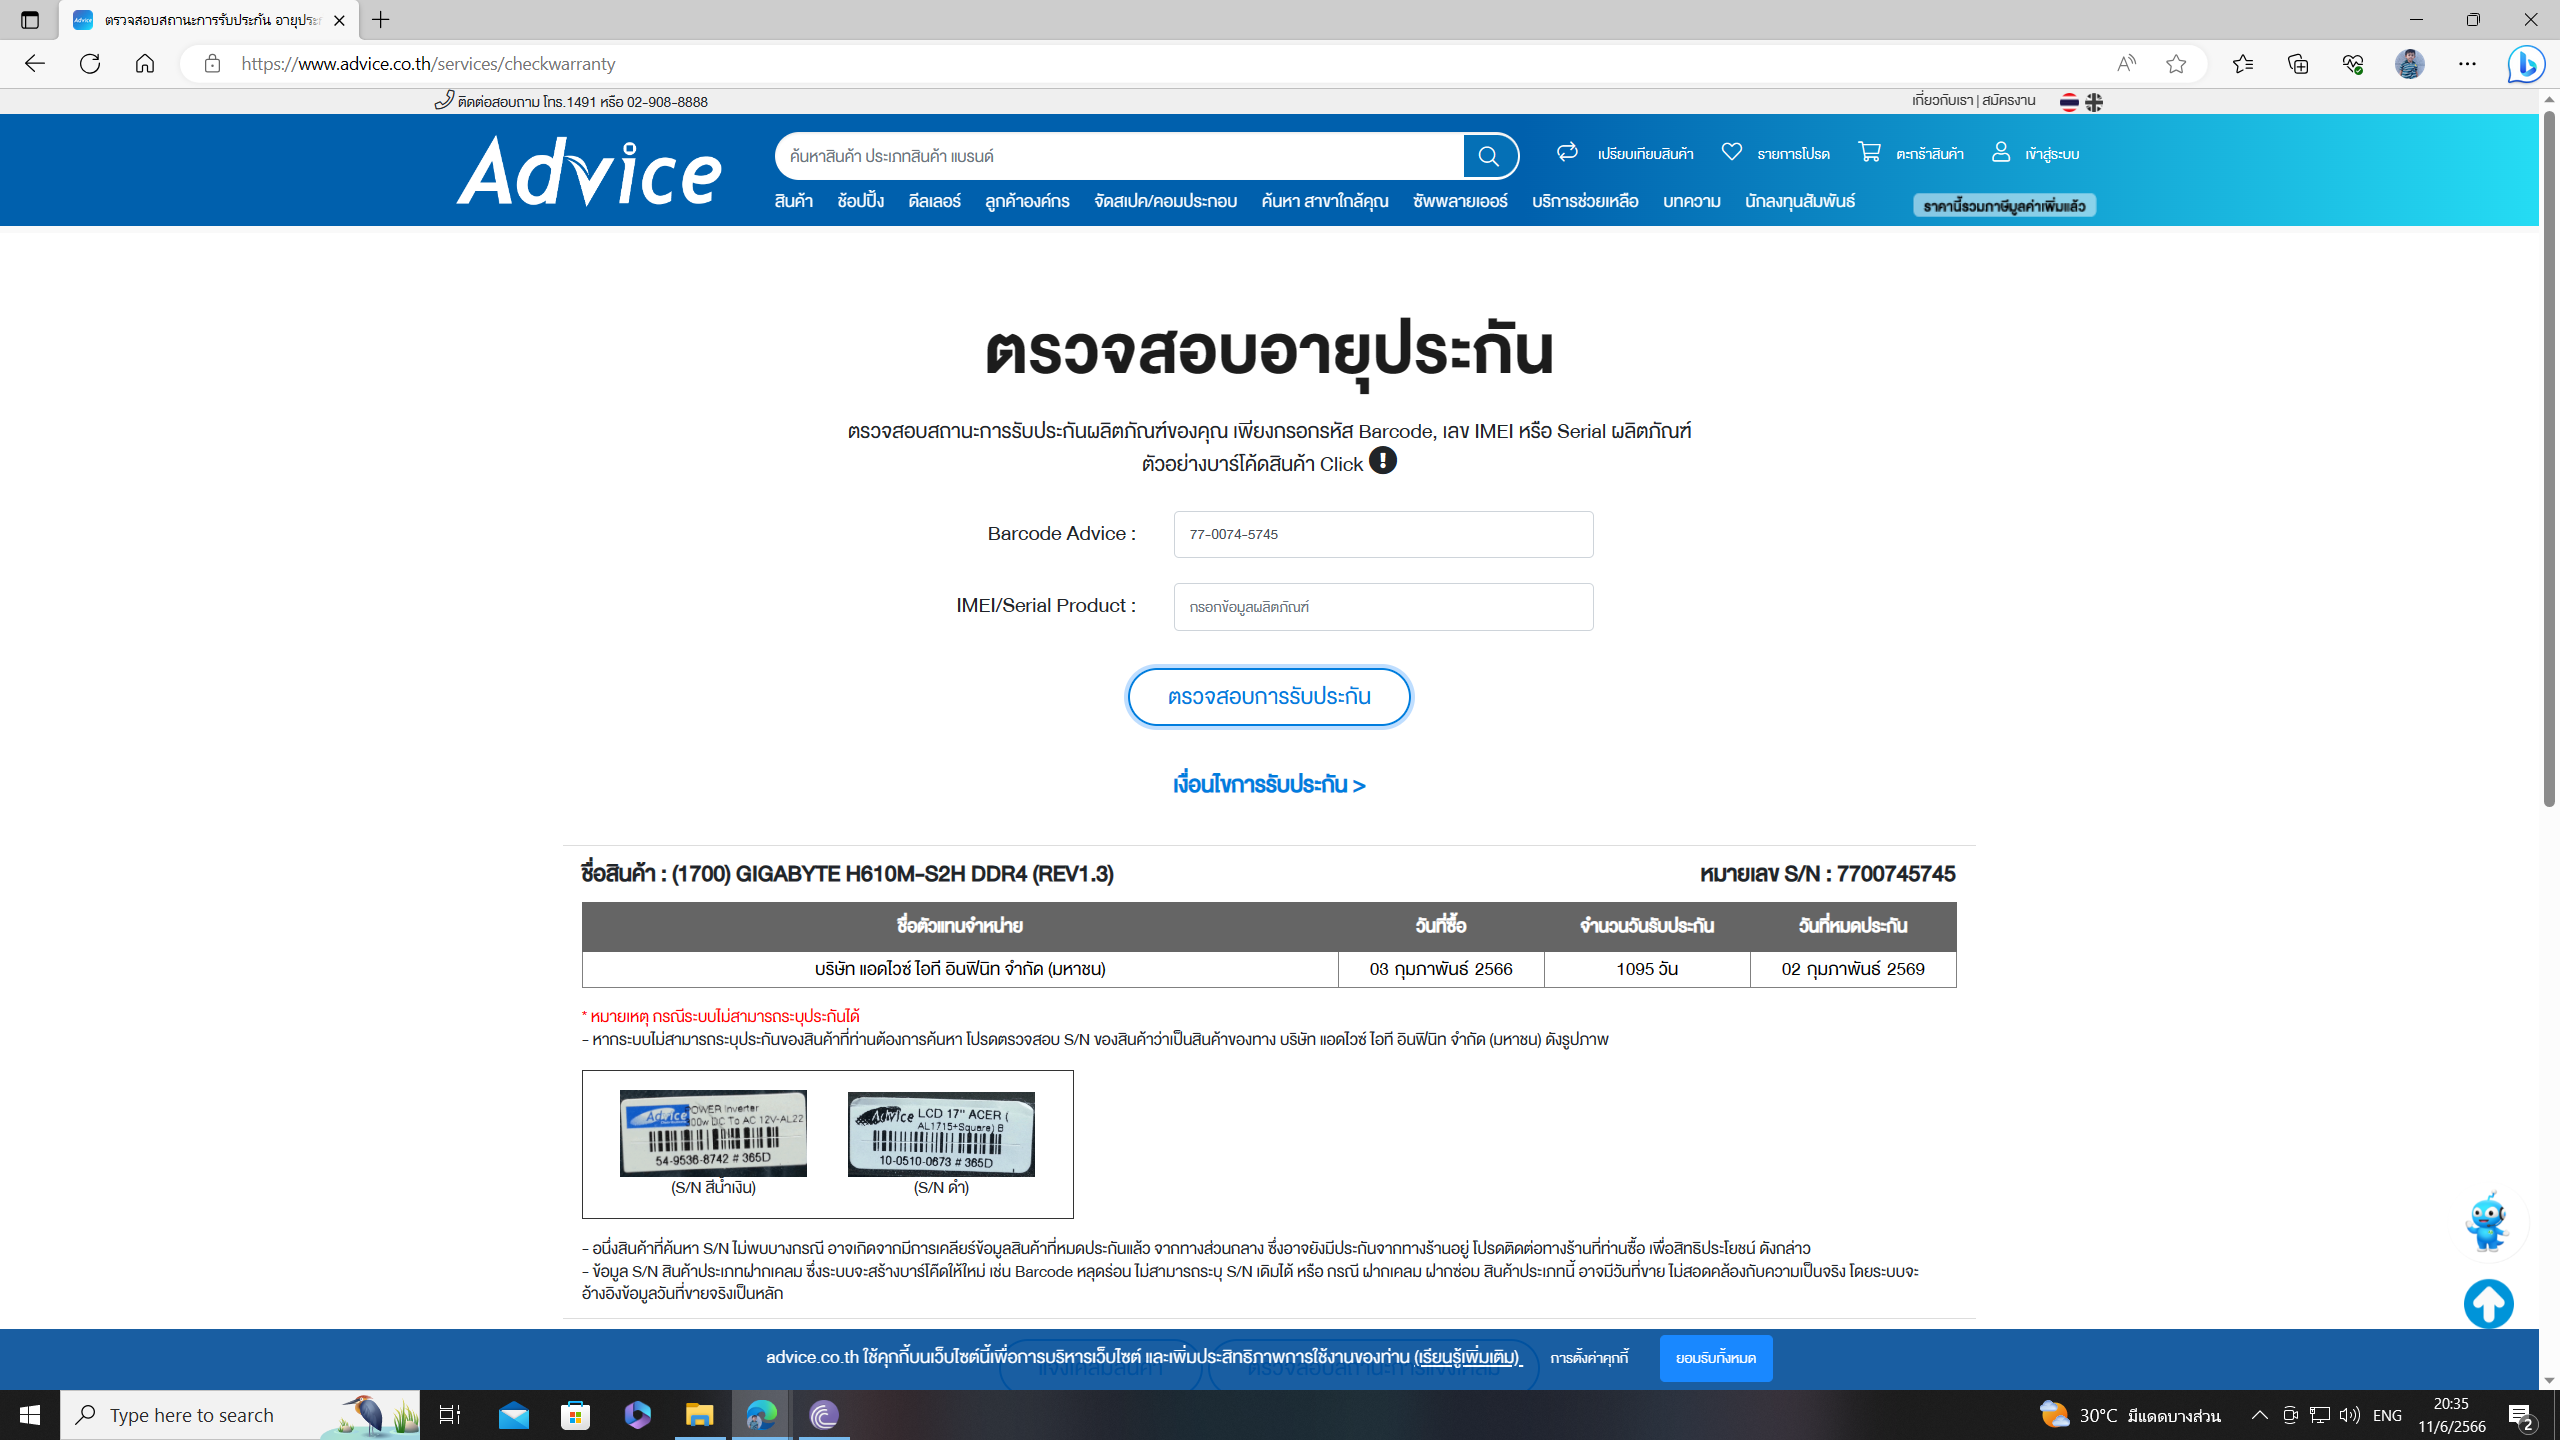Click the compare products arrows icon
Viewport: 2560px width, 1440px height.
[1567, 152]
